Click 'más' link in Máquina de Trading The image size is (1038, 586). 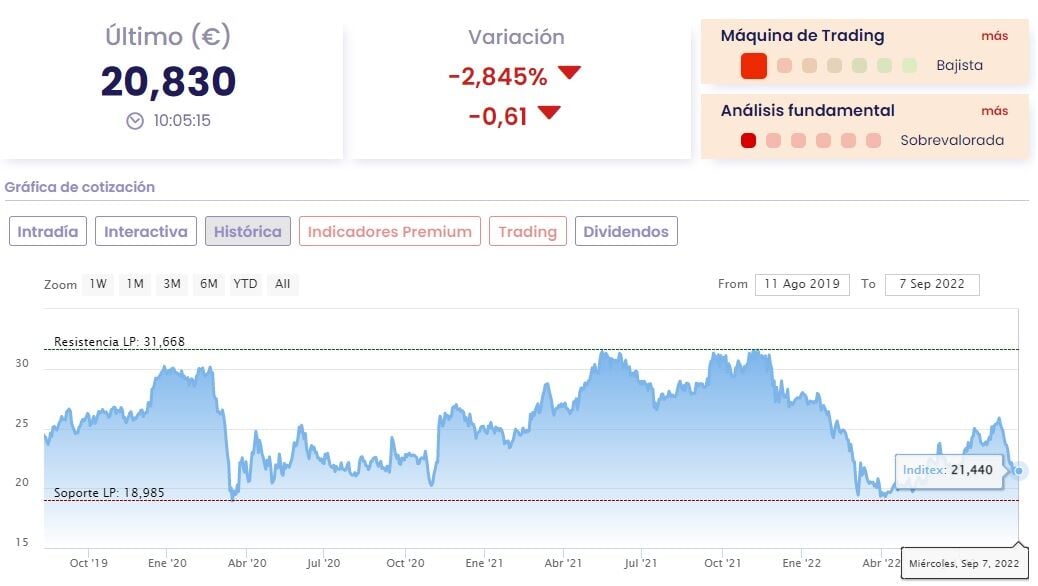pyautogui.click(x=994, y=36)
